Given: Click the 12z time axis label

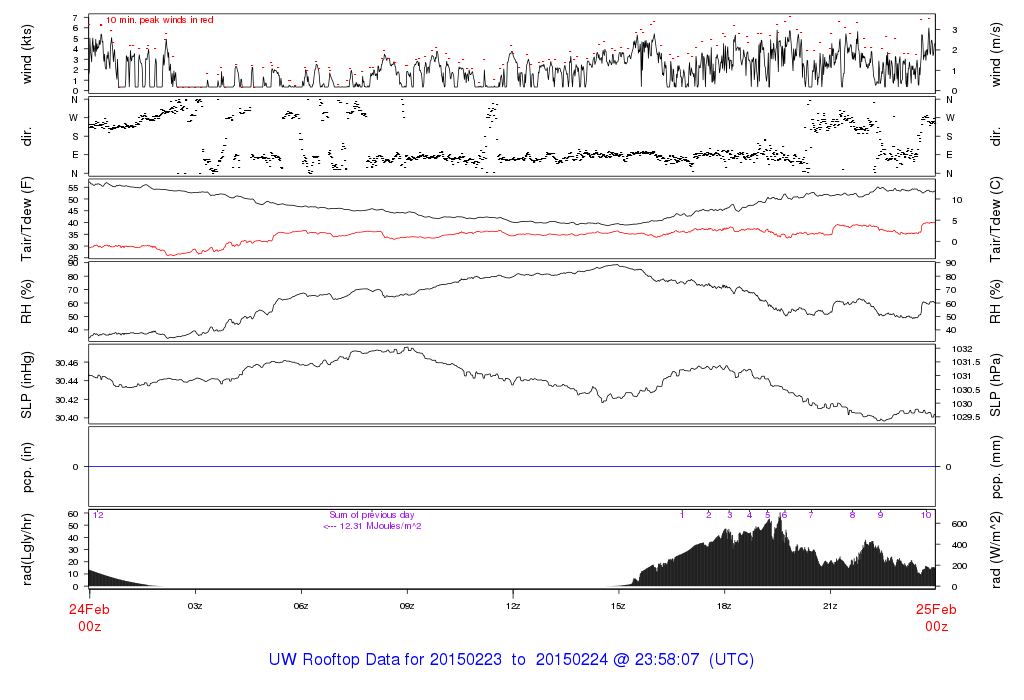Looking at the screenshot, I should click(x=513, y=606).
